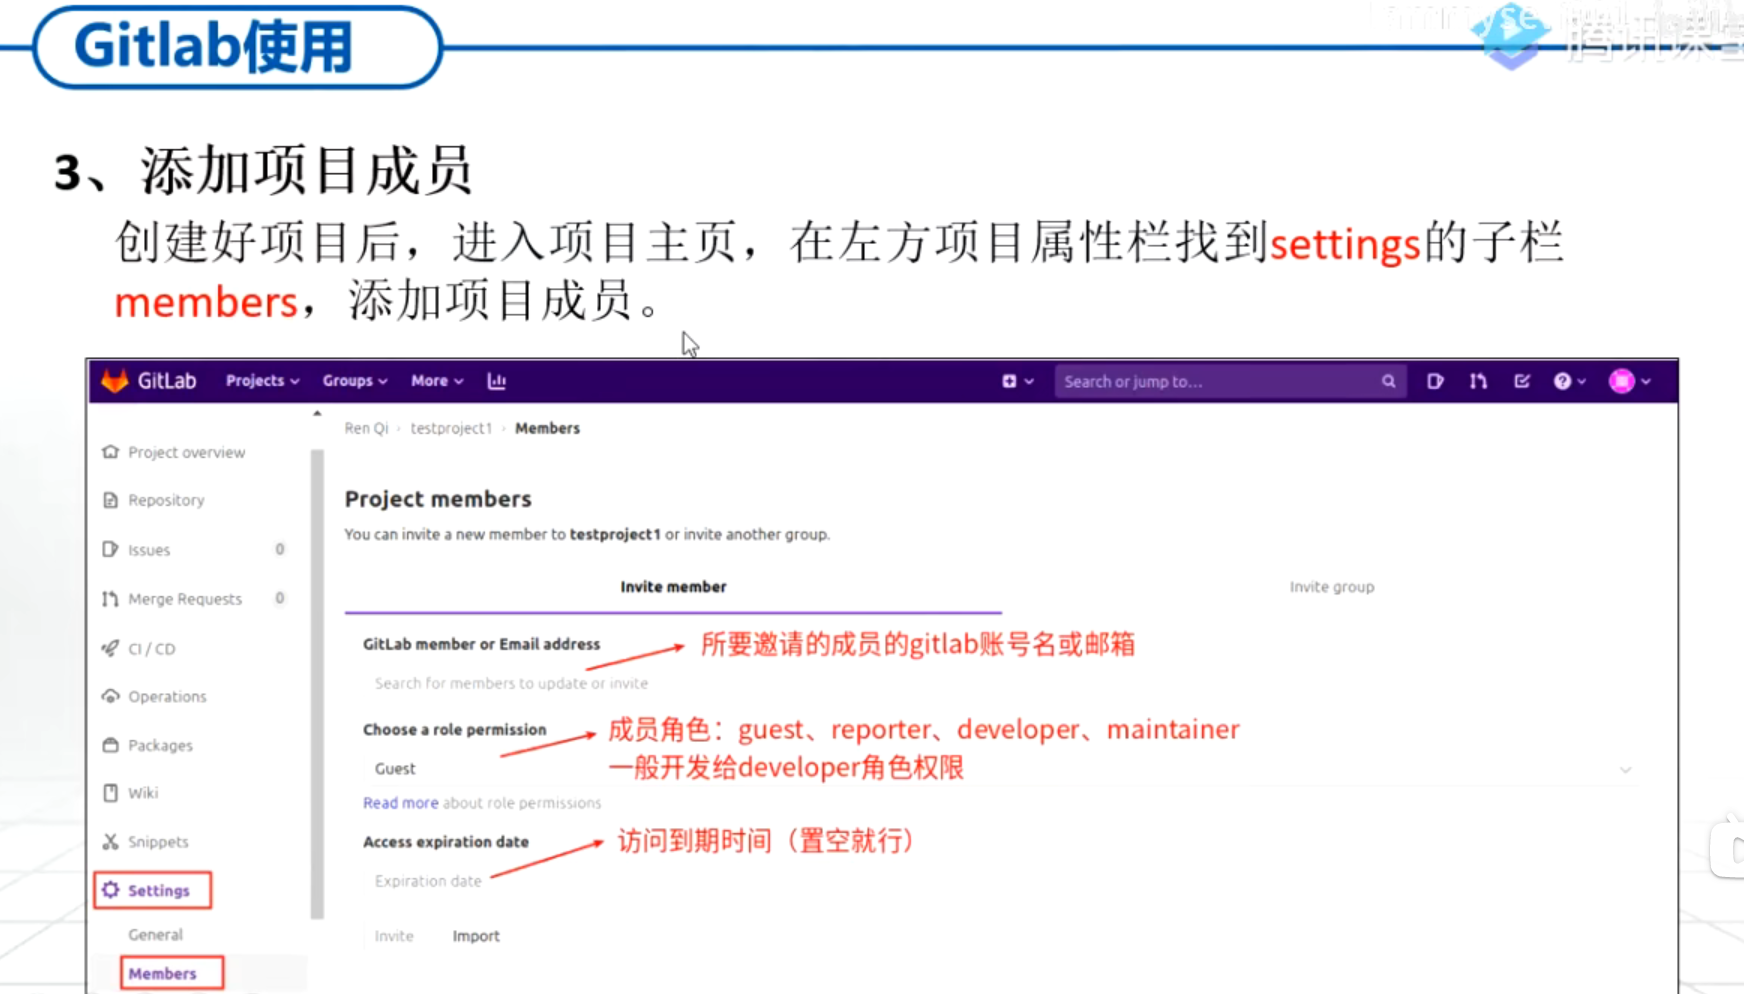The height and width of the screenshot is (994, 1744).
Task: Click the Packages box icon
Action: (110, 745)
